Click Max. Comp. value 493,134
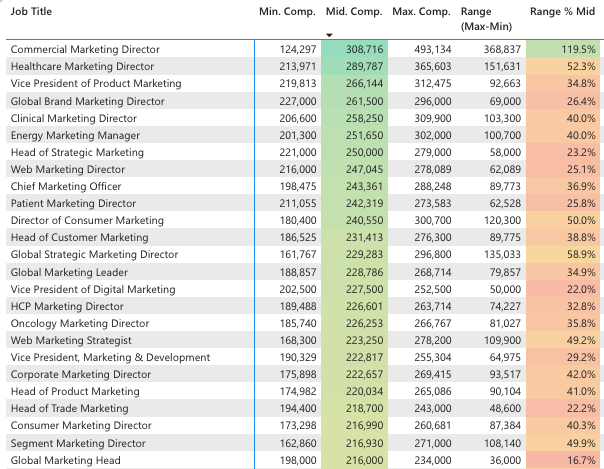 coord(433,49)
